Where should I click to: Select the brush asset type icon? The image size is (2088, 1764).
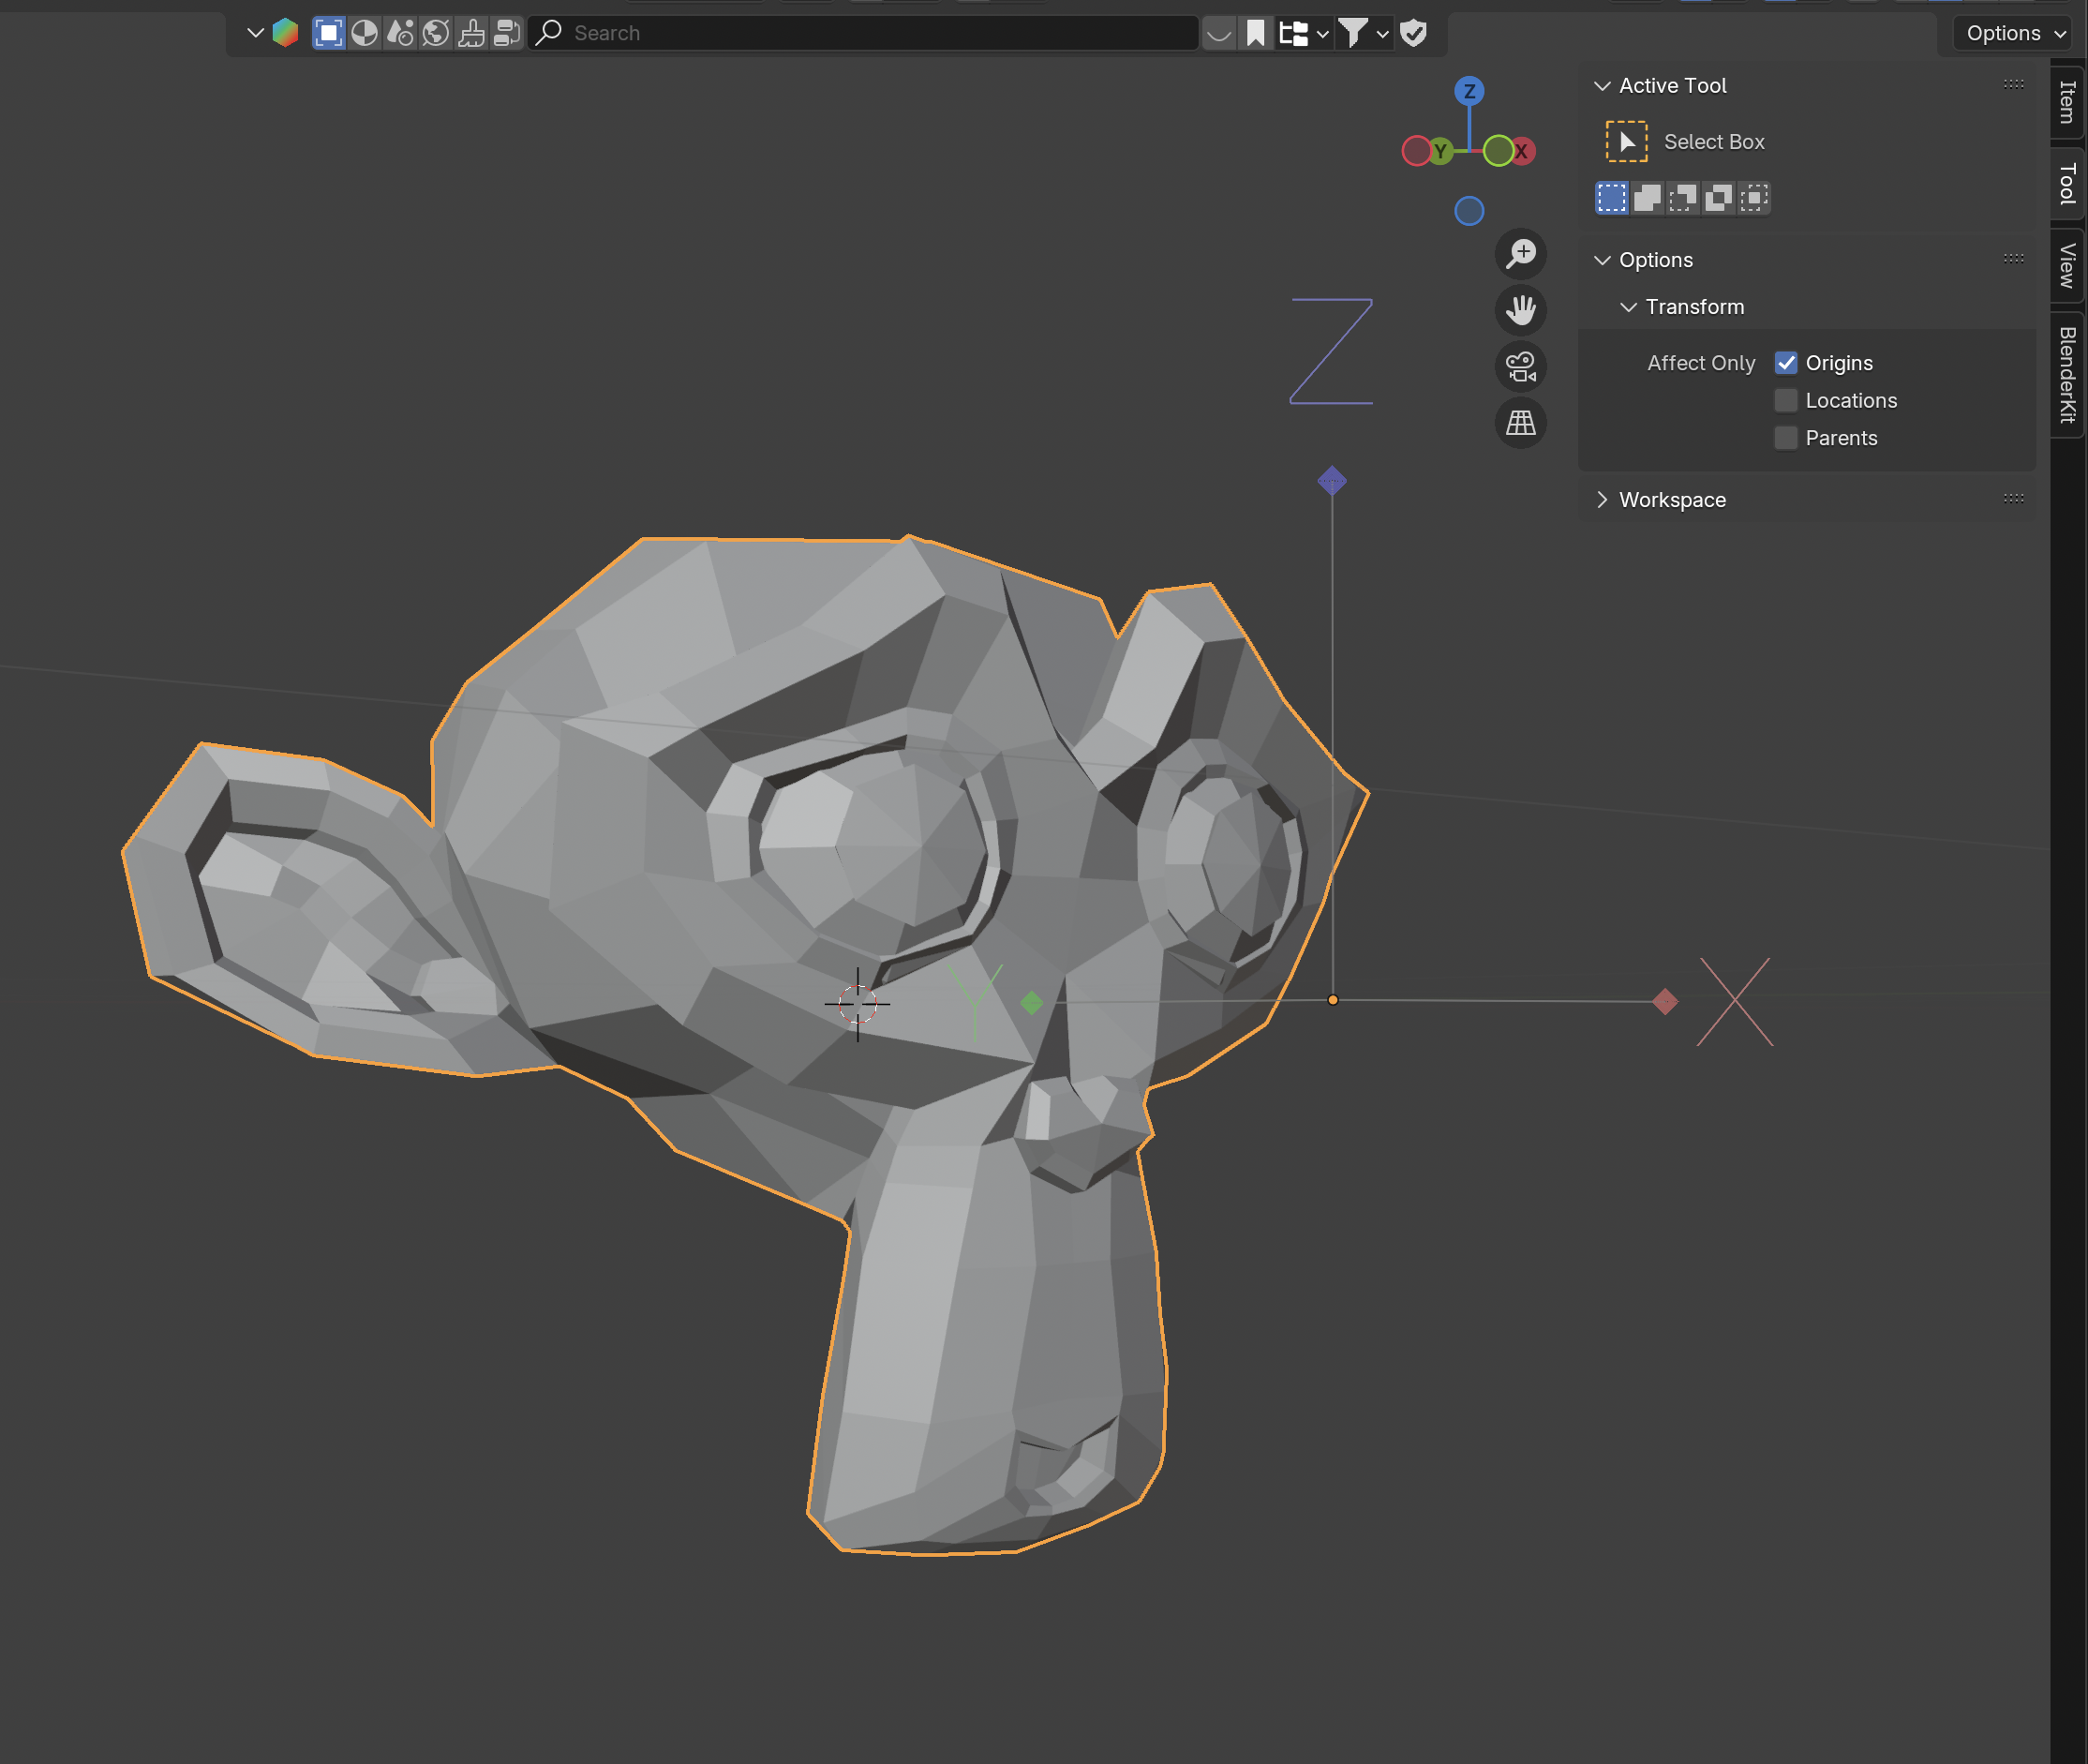[471, 33]
